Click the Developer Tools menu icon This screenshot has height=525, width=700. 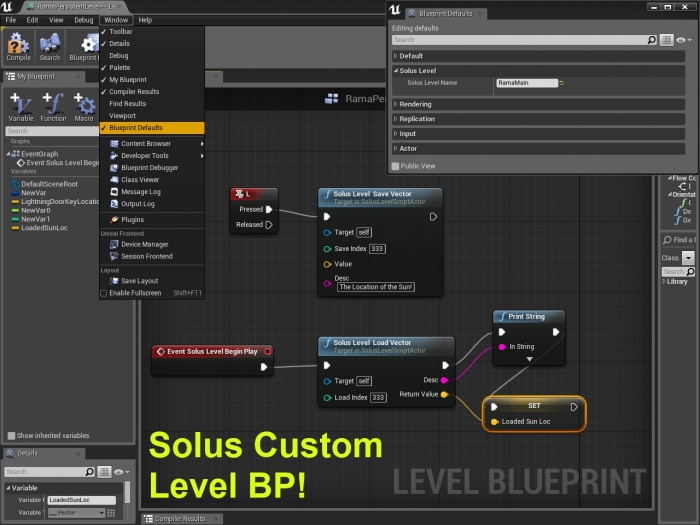114,156
